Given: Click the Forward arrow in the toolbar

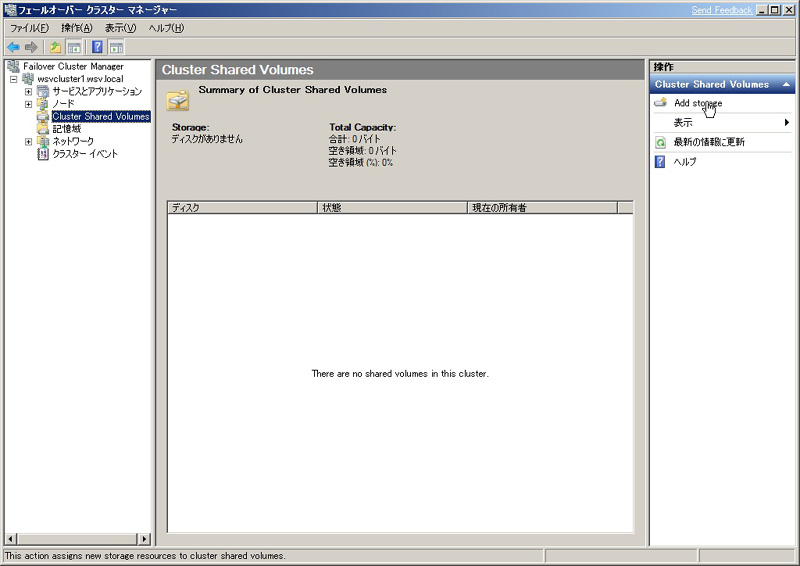Looking at the screenshot, I should point(31,47).
